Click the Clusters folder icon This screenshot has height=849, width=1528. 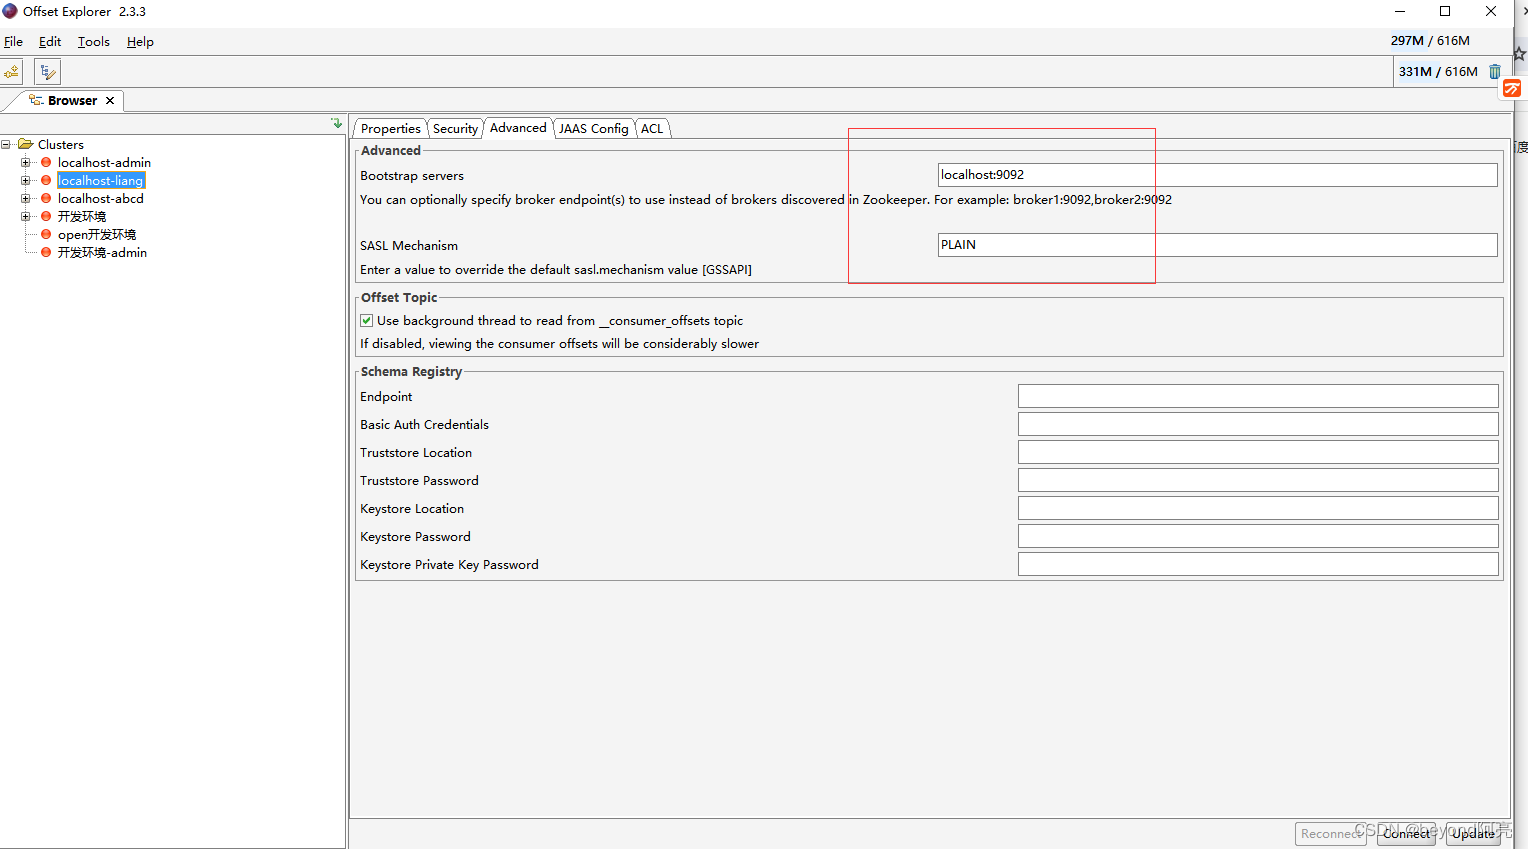coord(26,144)
